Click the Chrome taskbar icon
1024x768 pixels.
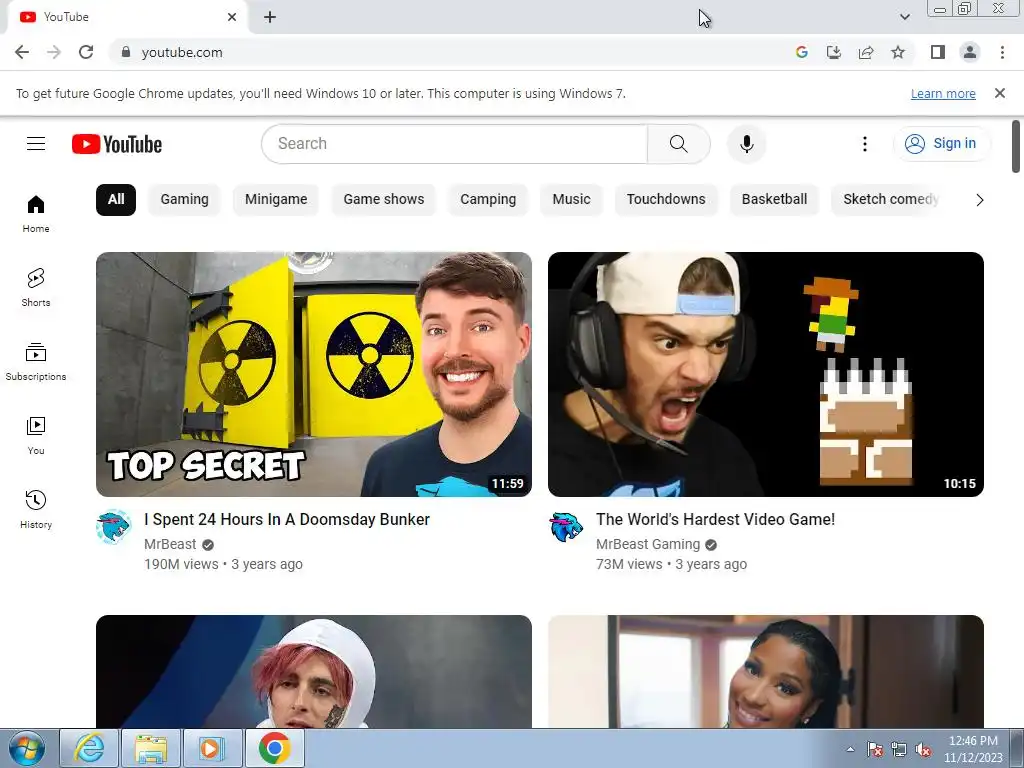pyautogui.click(x=274, y=748)
